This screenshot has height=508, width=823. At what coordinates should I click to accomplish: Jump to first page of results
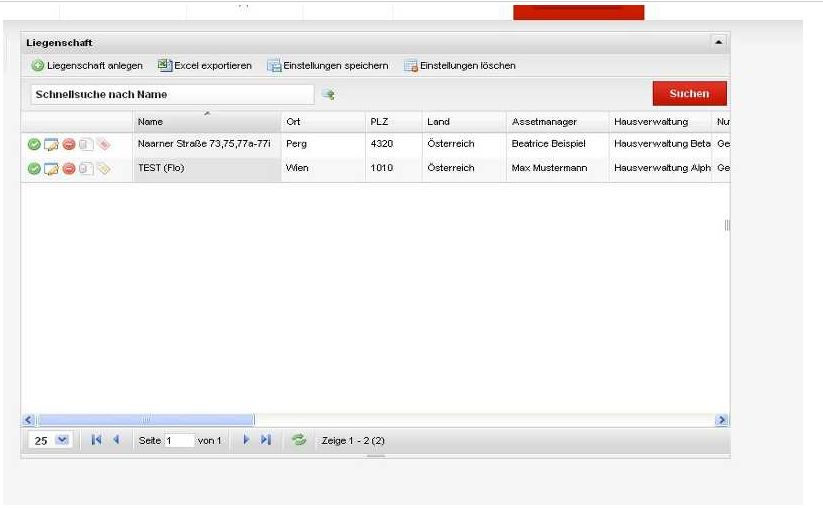97,440
